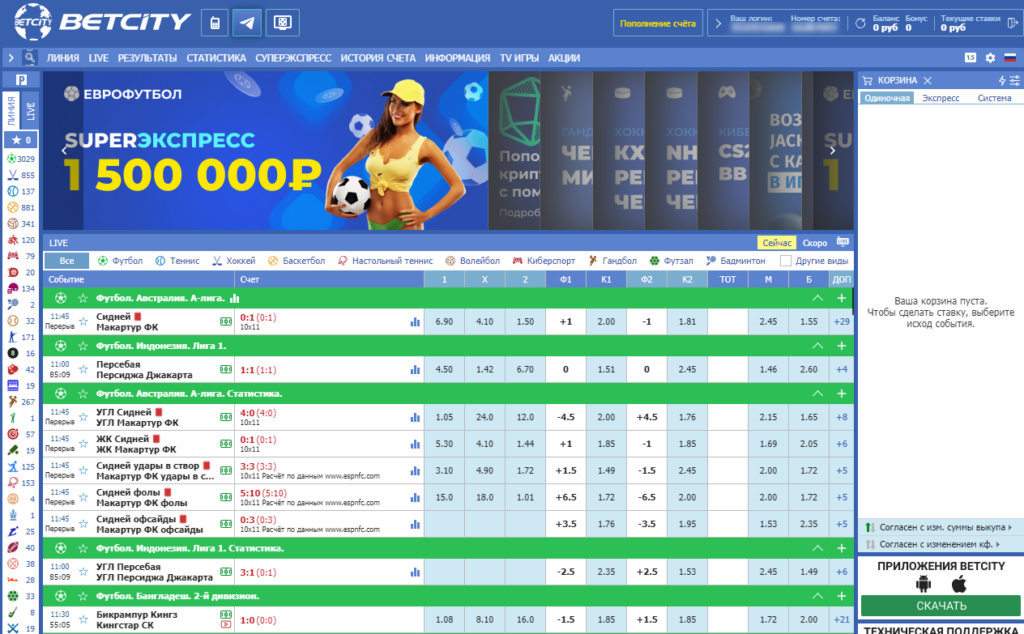
Task: Favorite Футбол. Австралия. А-лига league star
Action: point(82,298)
